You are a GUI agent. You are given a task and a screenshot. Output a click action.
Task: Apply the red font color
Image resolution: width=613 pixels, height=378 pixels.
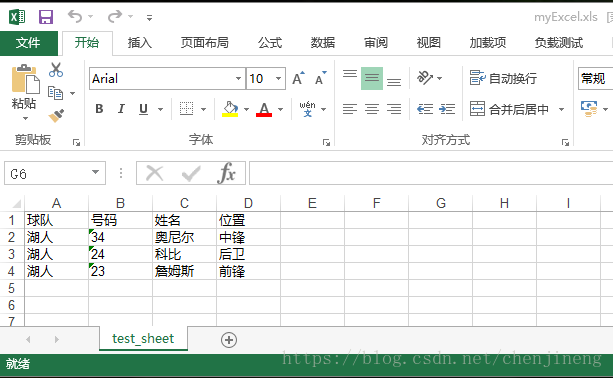point(264,109)
